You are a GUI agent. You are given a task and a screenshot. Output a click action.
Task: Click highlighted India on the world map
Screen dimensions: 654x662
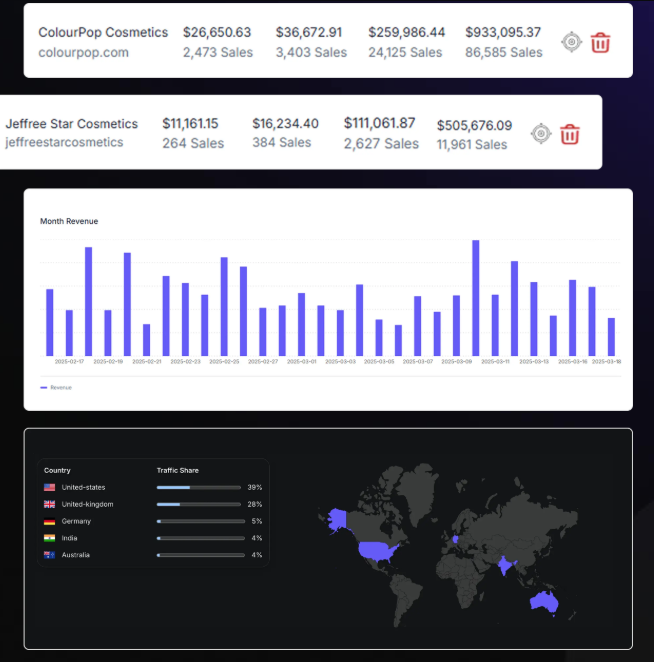tap(505, 565)
